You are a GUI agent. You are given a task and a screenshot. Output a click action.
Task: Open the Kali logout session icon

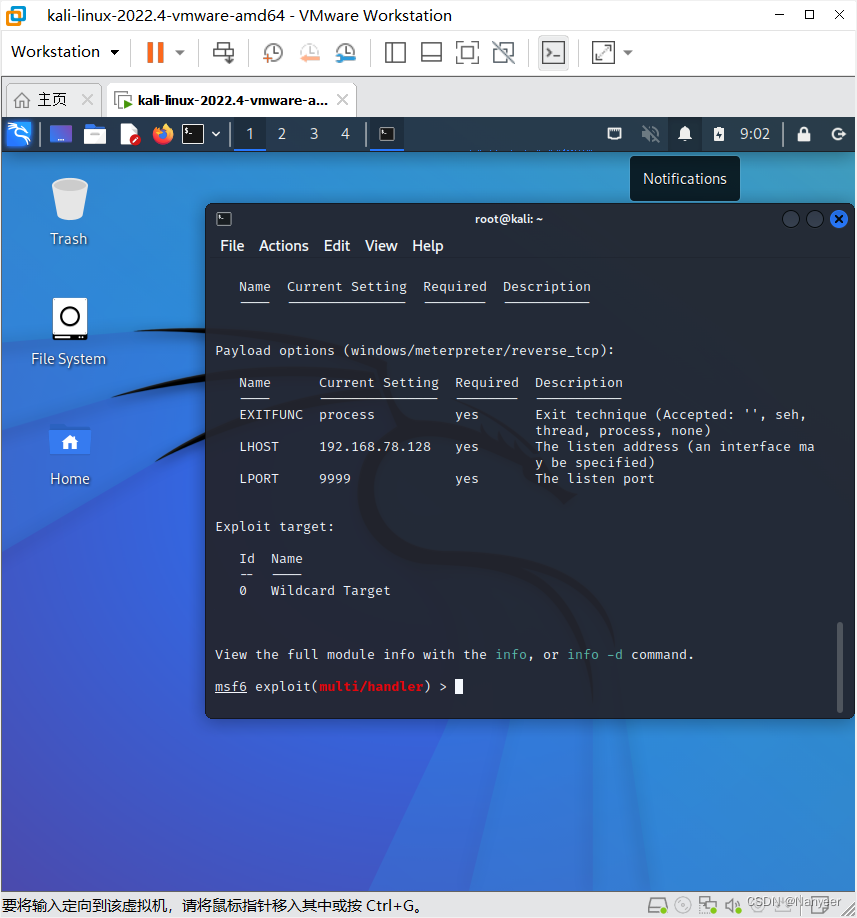pos(838,134)
